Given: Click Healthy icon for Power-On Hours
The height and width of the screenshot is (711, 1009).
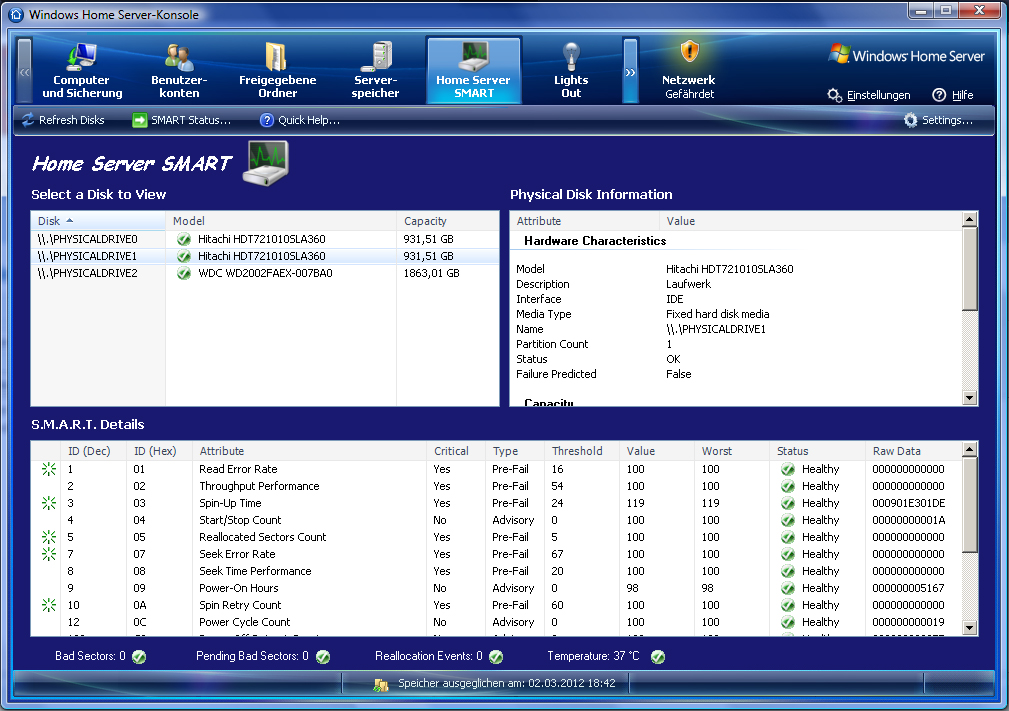Looking at the screenshot, I should pos(788,588).
